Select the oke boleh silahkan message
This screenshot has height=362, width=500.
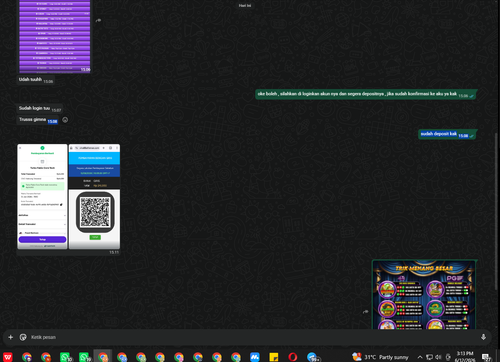click(366, 94)
